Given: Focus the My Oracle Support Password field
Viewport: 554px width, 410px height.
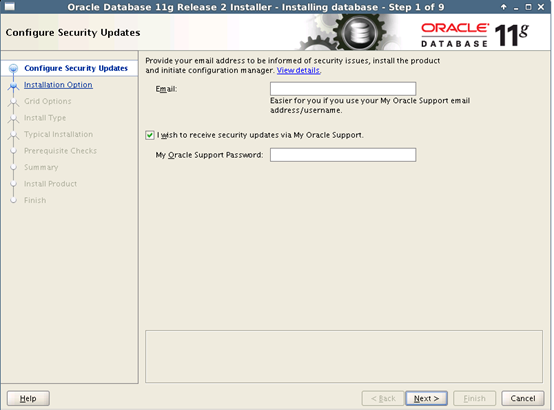Looking at the screenshot, I should point(343,155).
